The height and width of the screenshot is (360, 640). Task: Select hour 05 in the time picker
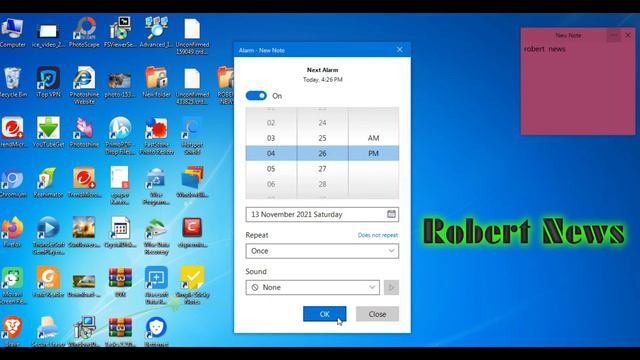click(271, 169)
